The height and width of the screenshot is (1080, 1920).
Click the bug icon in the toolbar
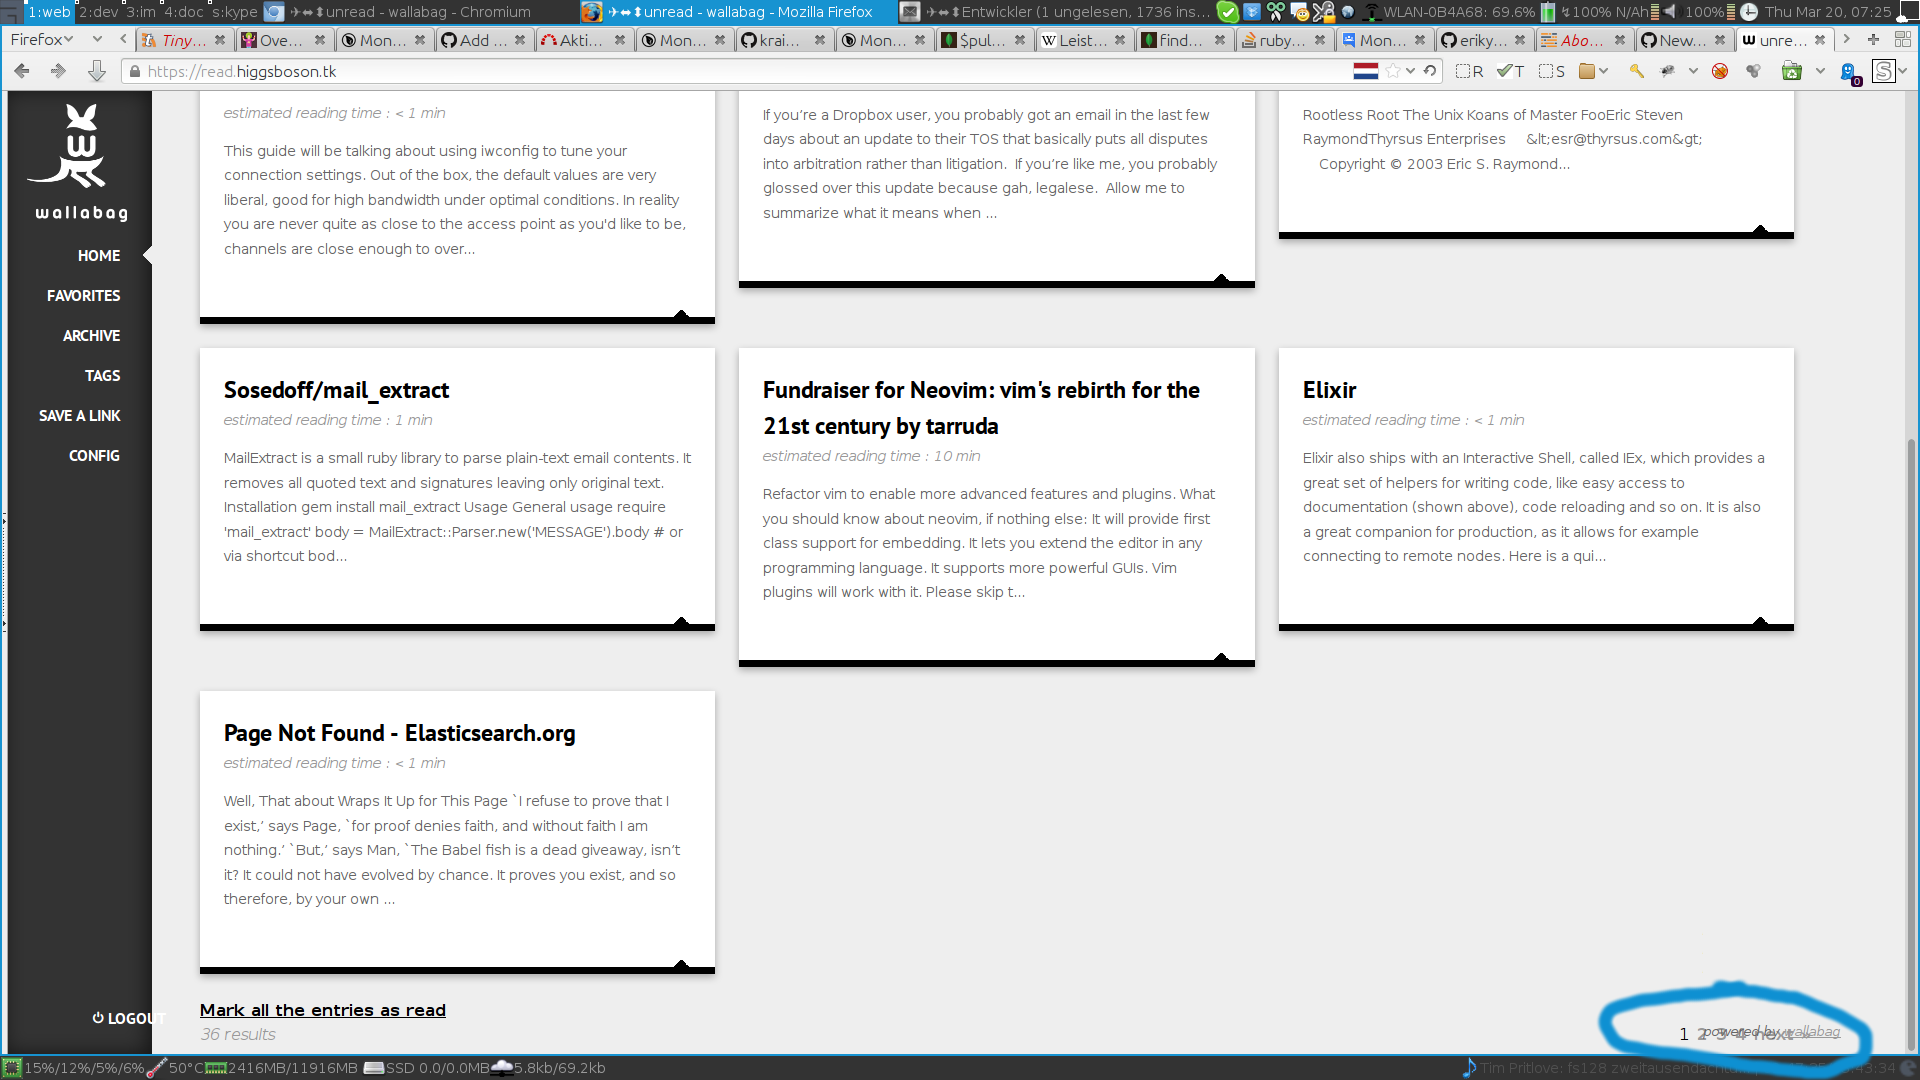pos(1667,71)
